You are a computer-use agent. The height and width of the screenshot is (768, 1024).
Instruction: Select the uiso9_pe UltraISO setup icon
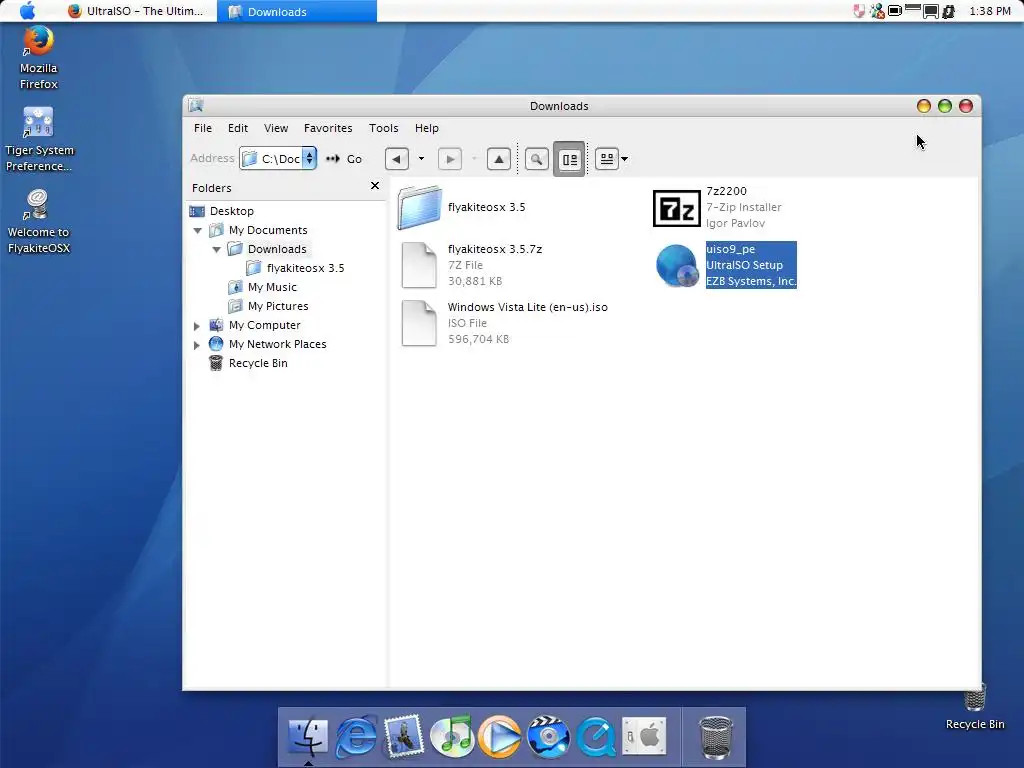677,265
